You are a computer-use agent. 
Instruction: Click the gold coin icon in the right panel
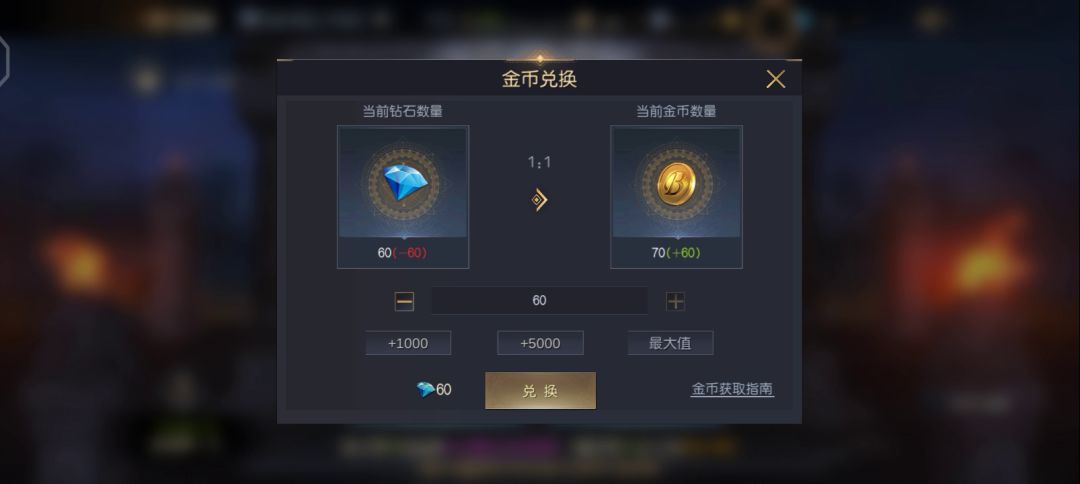[x=676, y=184]
